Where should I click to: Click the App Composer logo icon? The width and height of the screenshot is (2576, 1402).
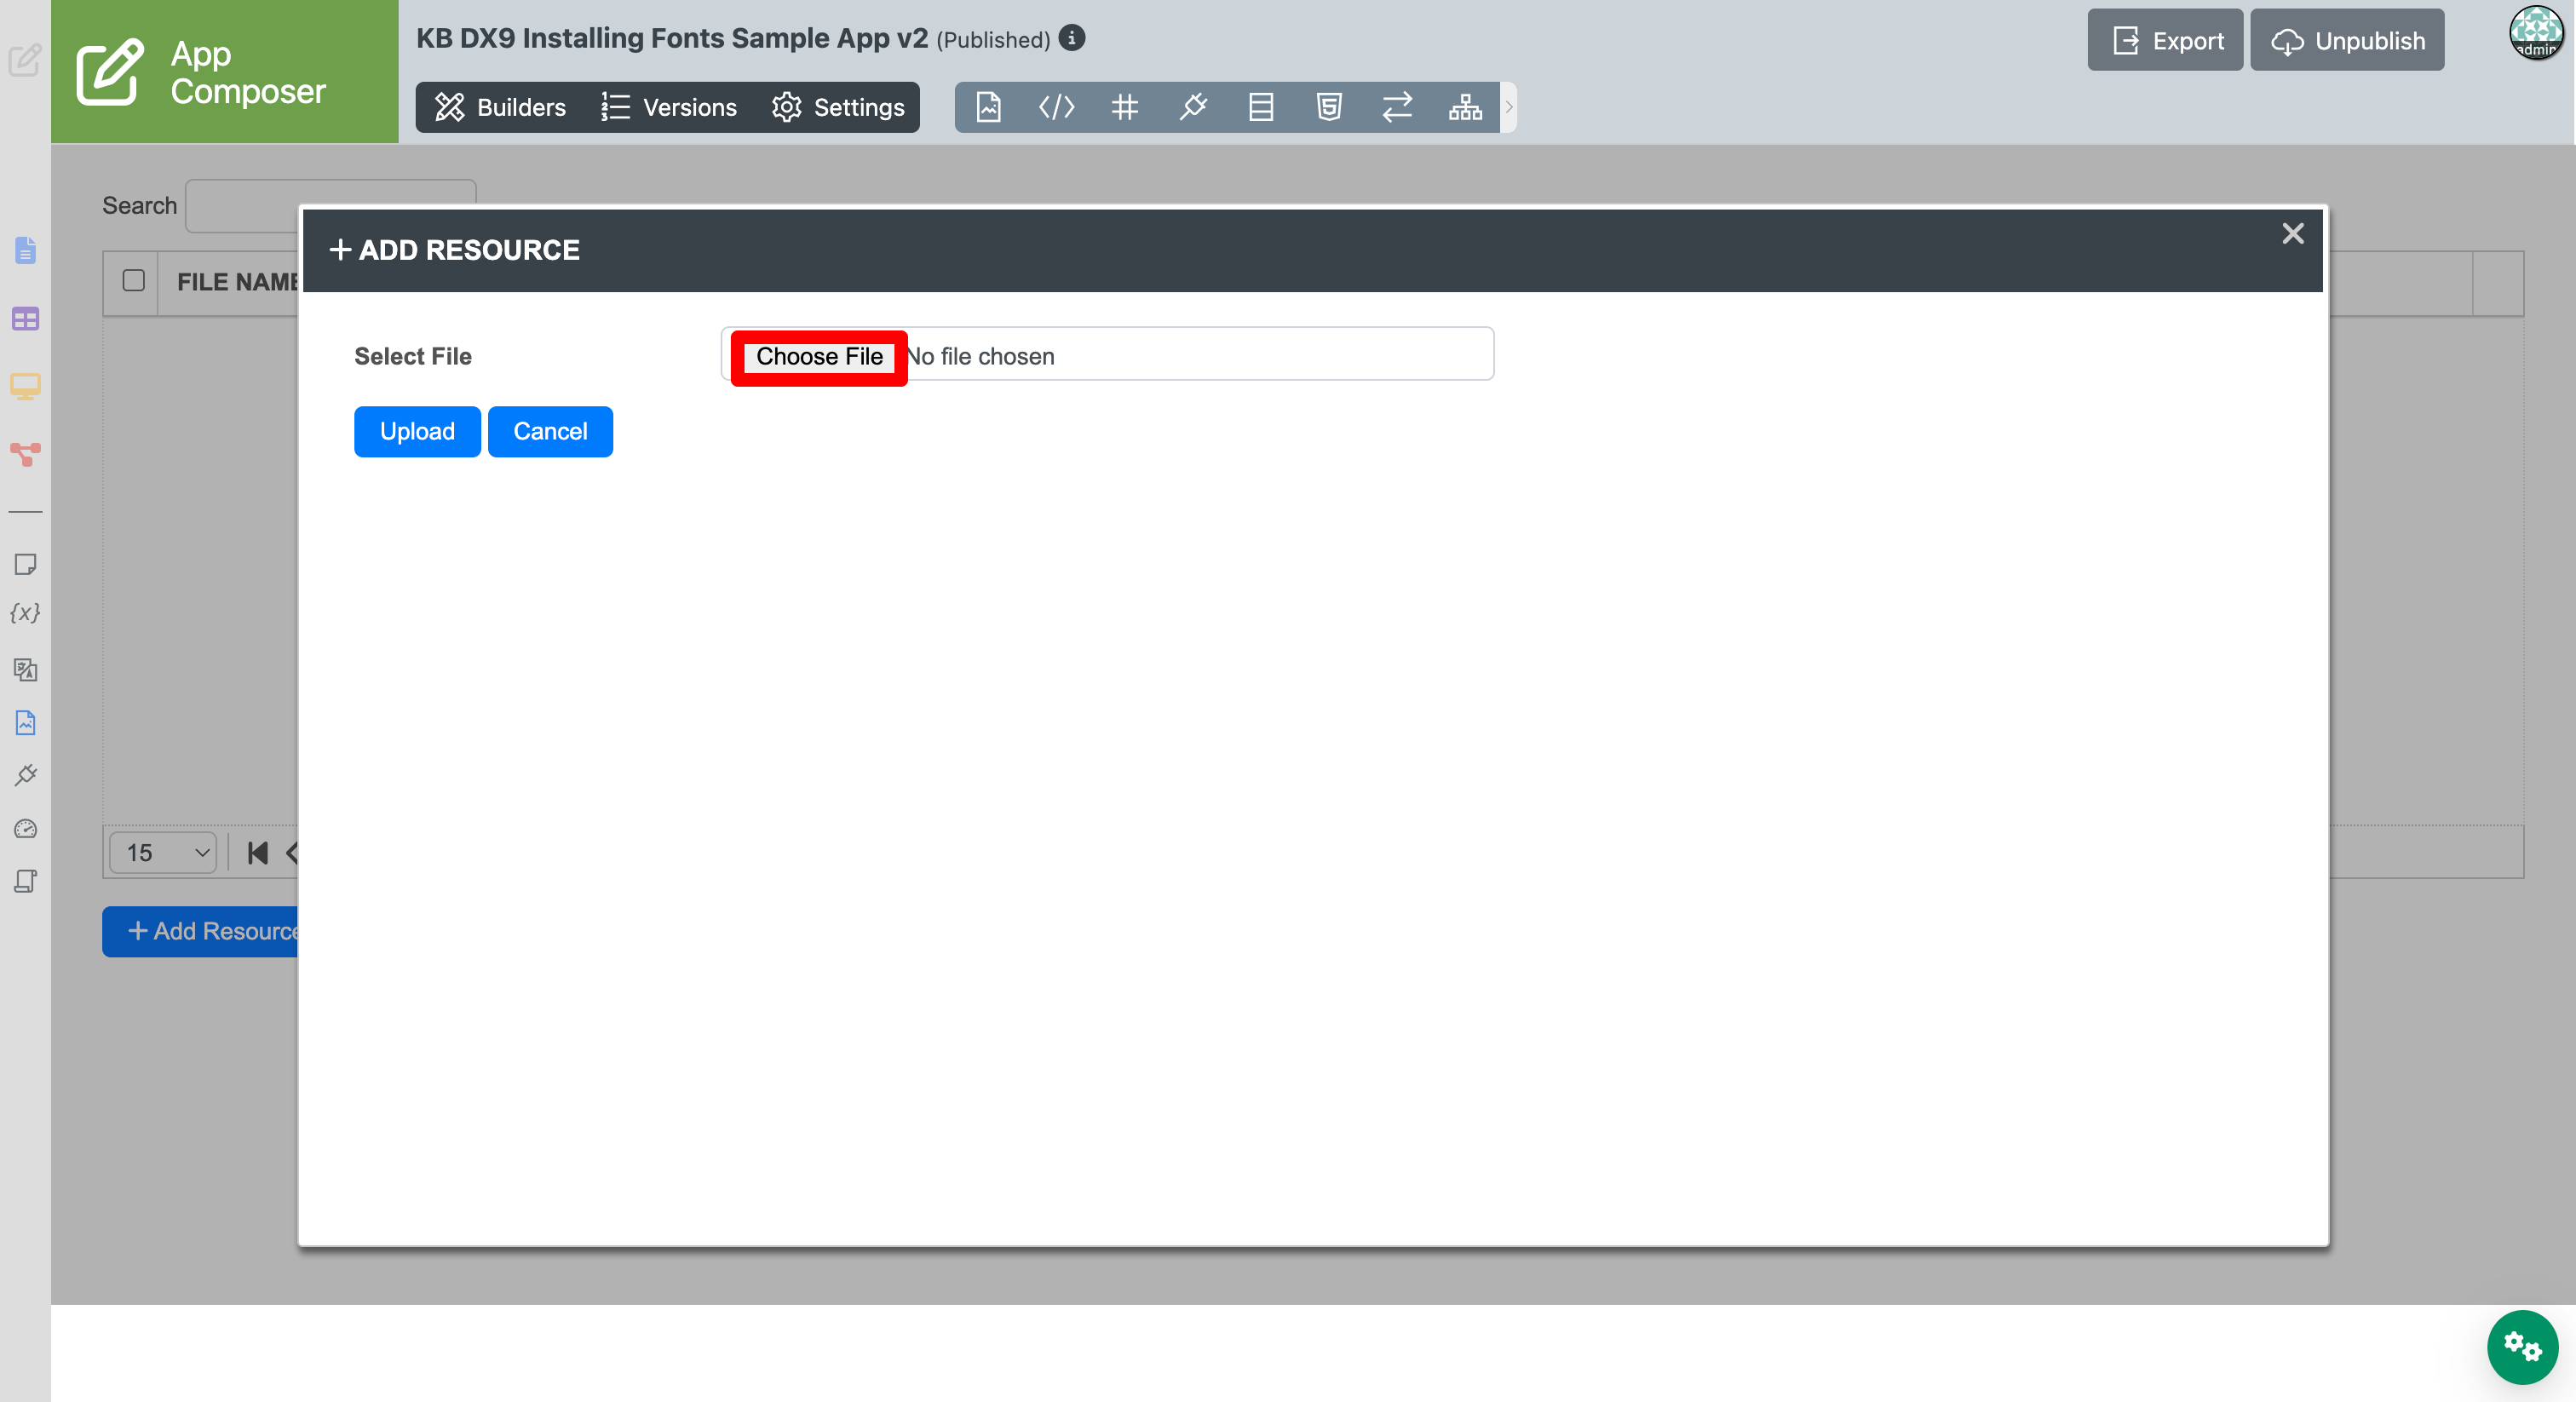(x=110, y=72)
